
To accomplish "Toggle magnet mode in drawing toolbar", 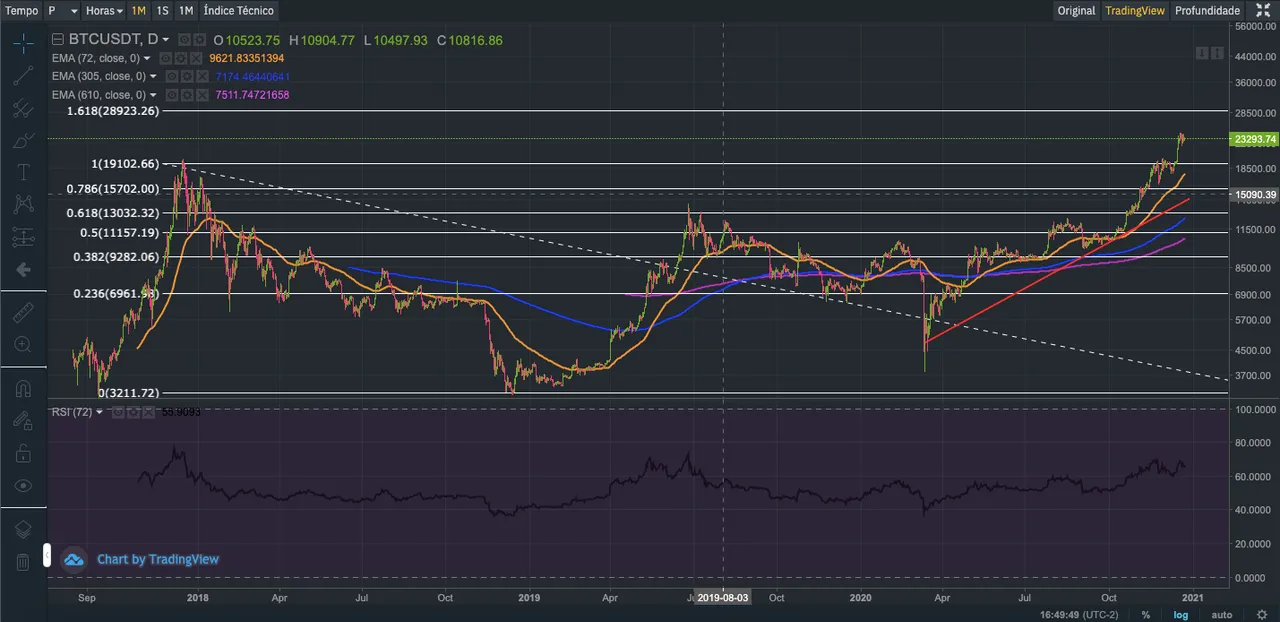I will tap(23, 389).
